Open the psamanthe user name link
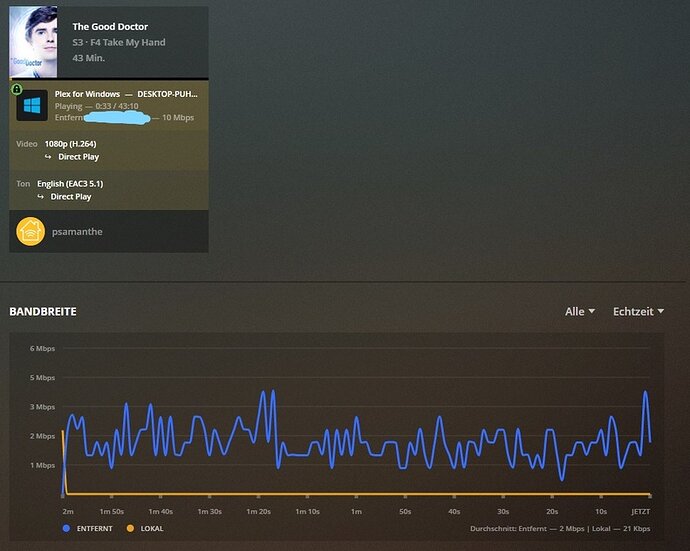Image resolution: width=690 pixels, height=551 pixels. click(77, 231)
